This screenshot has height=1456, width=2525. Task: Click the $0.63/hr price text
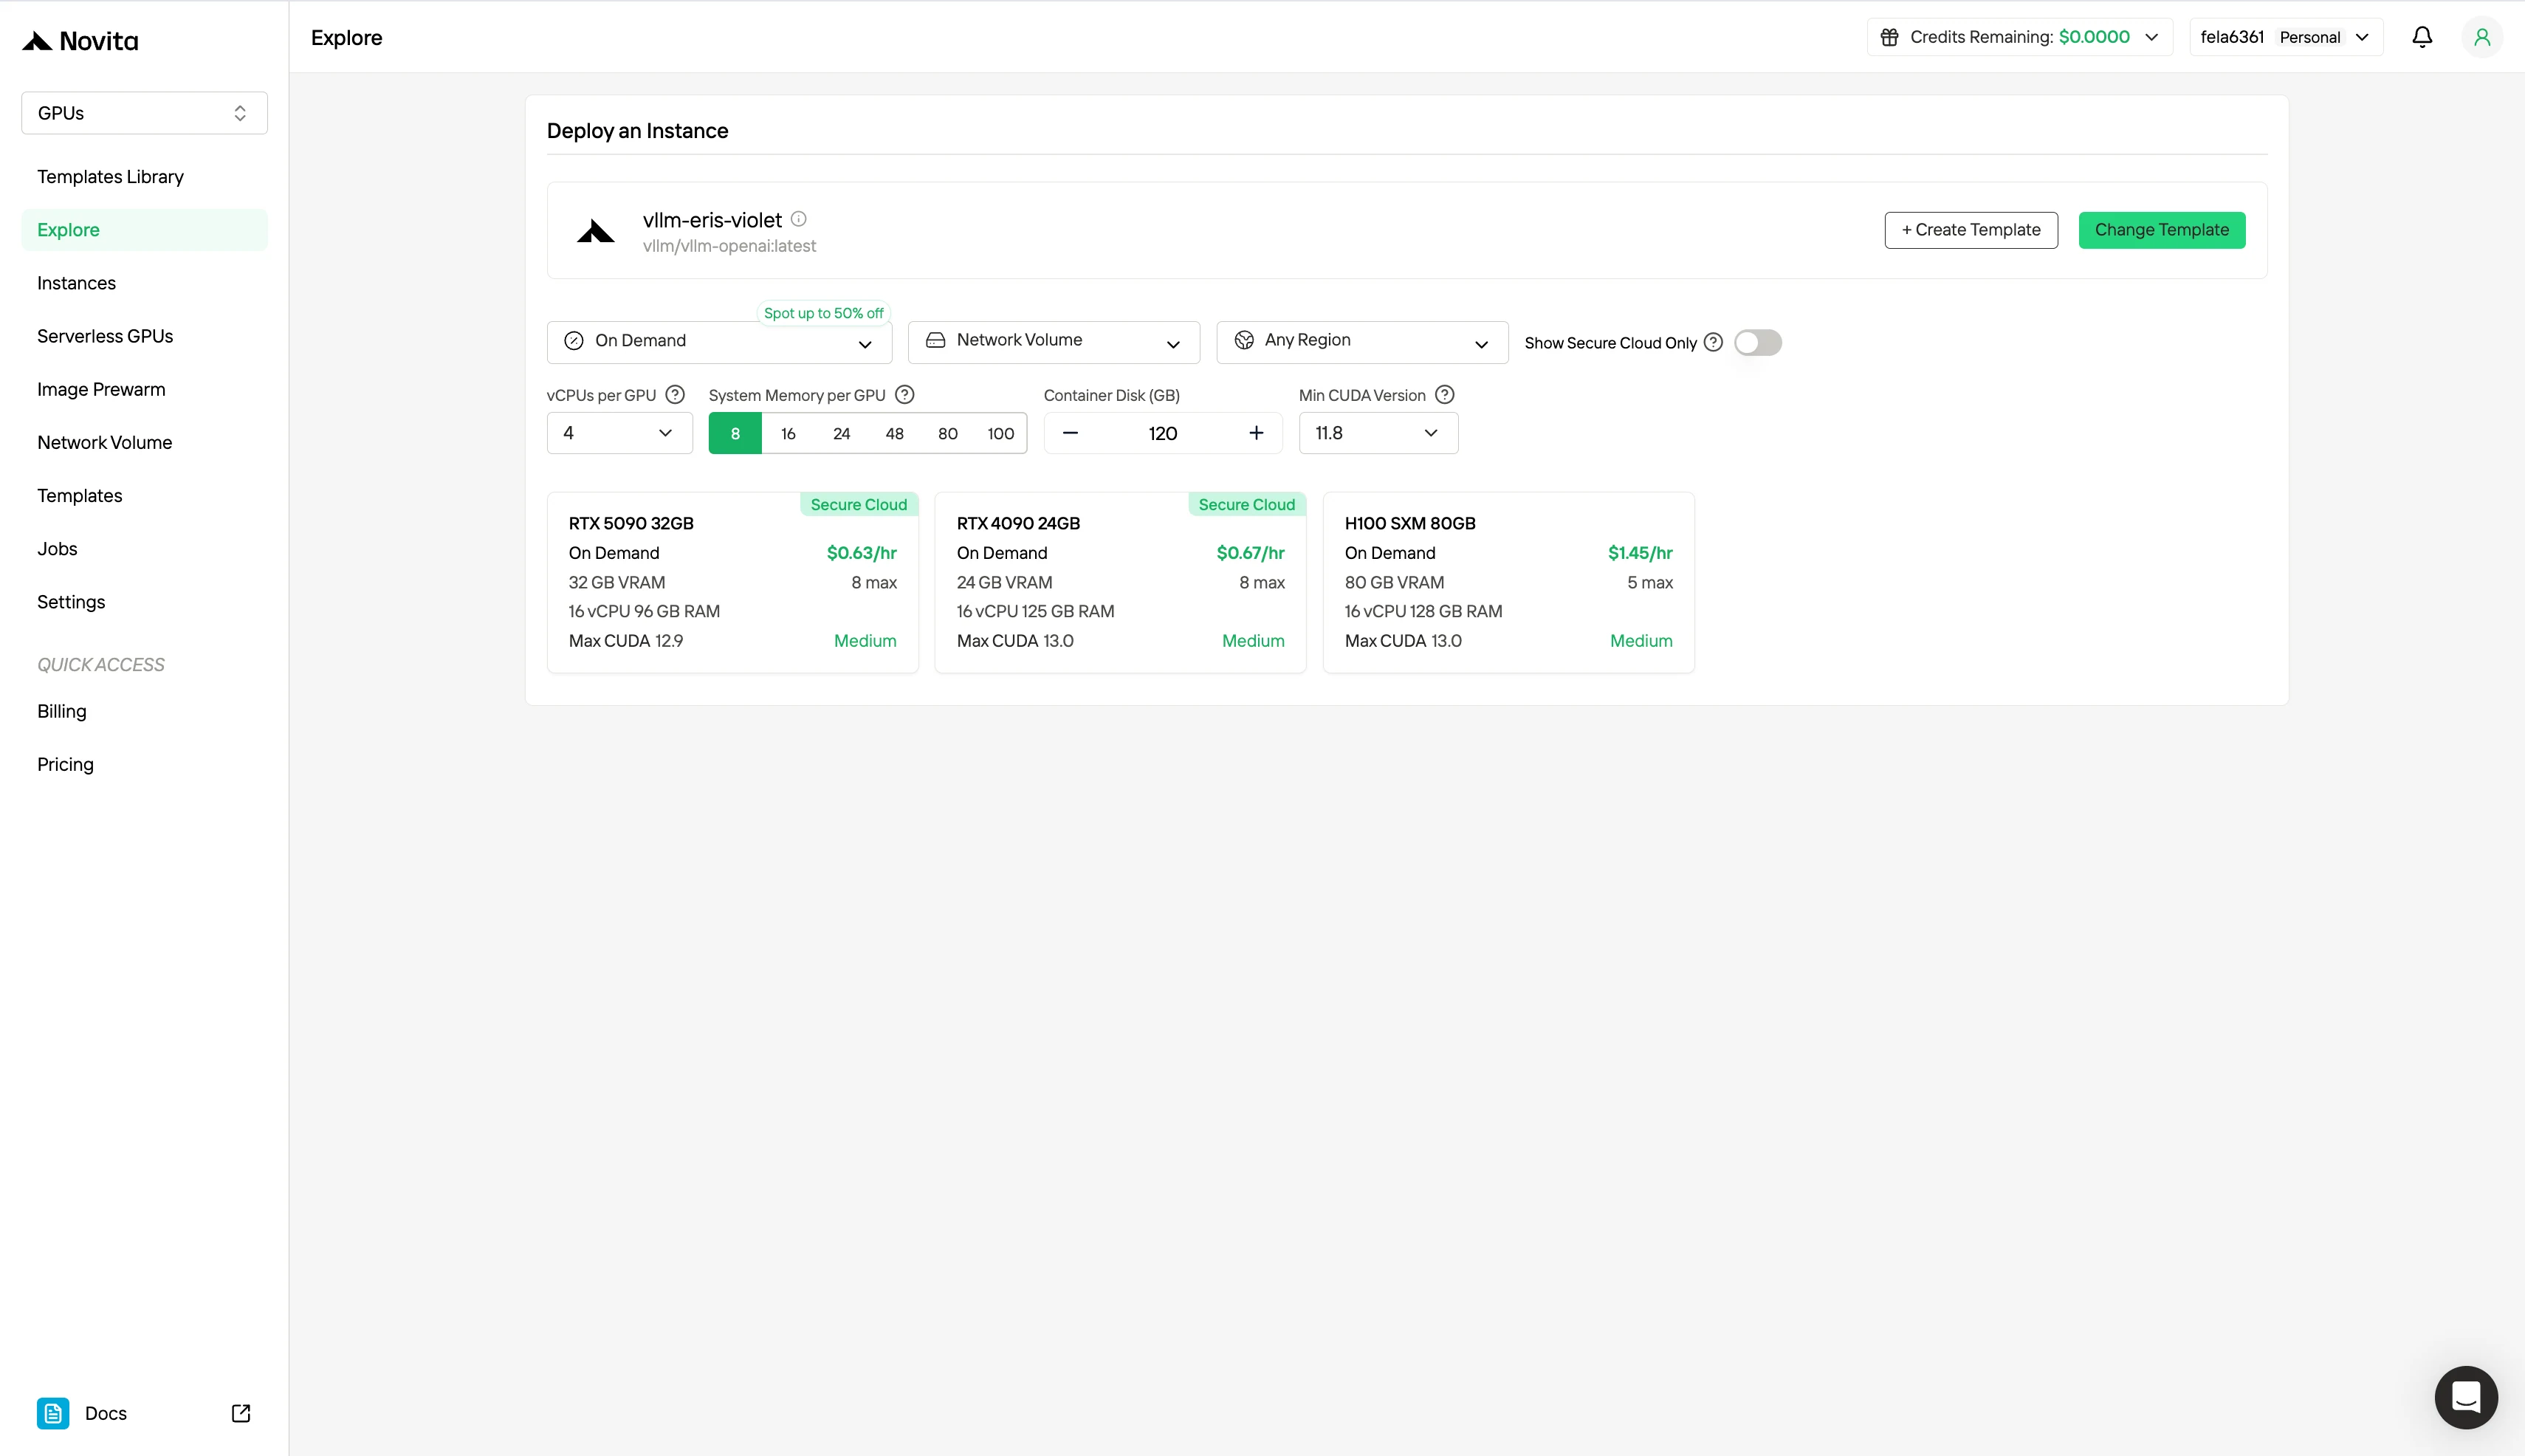(861, 553)
